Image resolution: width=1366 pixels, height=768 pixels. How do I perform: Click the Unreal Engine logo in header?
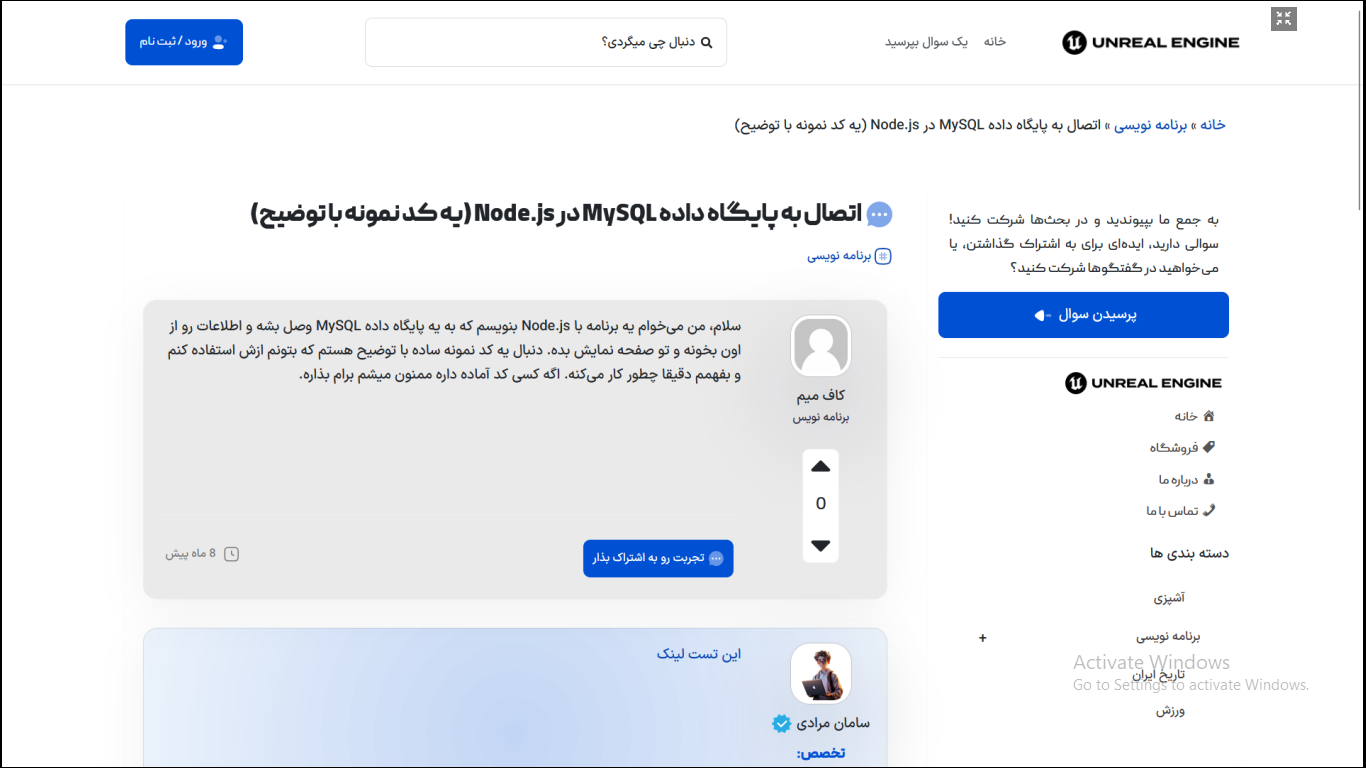(x=1150, y=42)
